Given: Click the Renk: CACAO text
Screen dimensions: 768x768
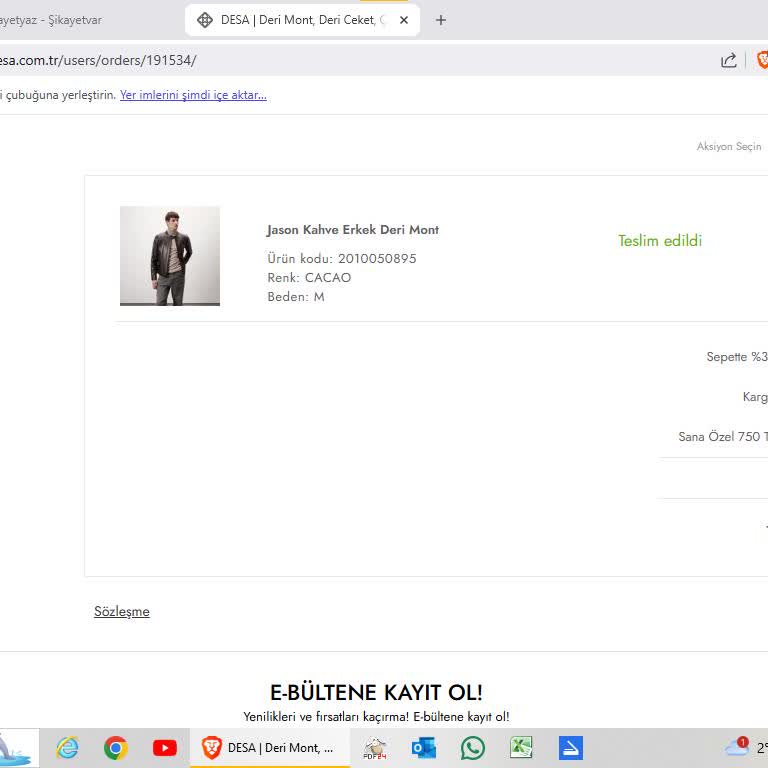Looking at the screenshot, I should 309,278.
